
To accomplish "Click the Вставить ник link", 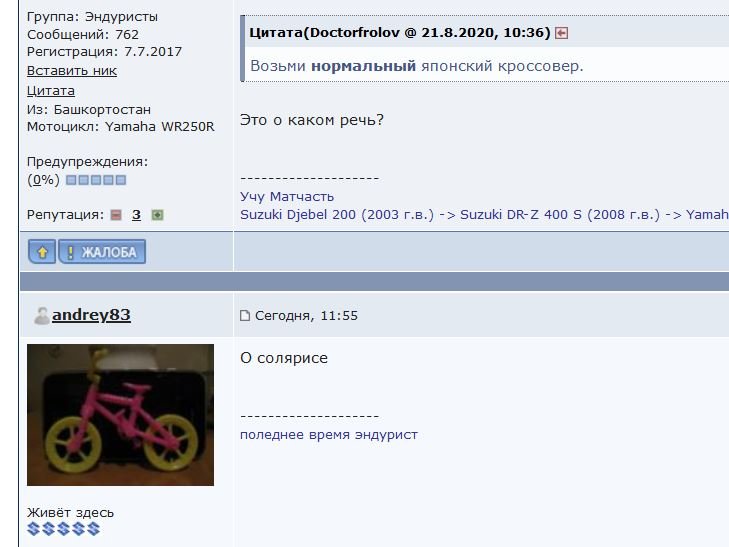I will coord(72,71).
